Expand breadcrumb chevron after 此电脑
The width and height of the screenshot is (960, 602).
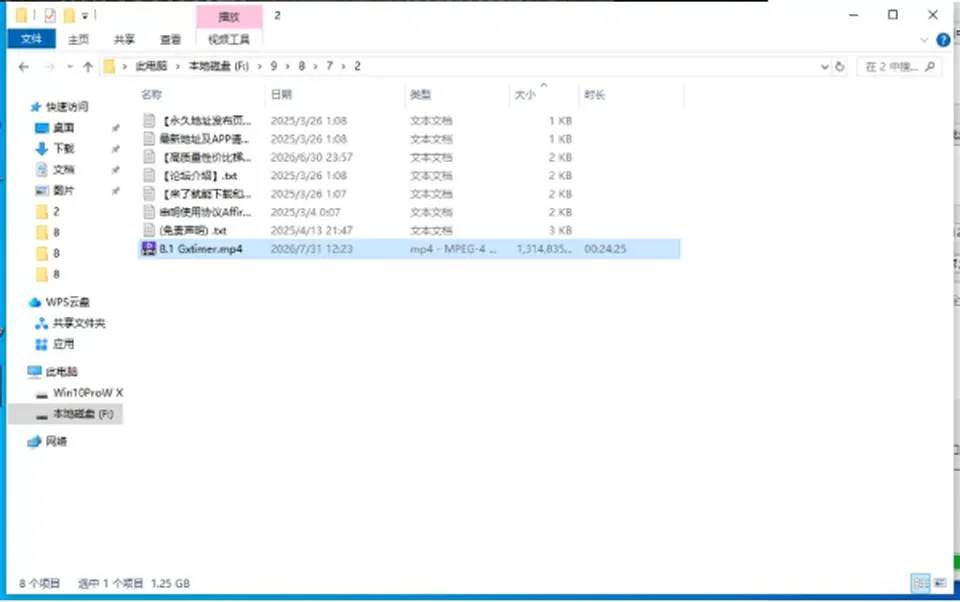pyautogui.click(x=178, y=66)
